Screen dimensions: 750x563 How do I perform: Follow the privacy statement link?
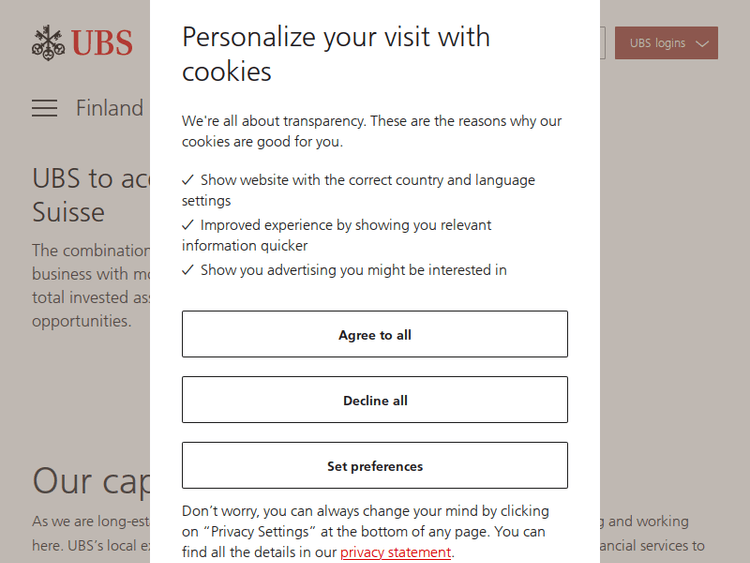(x=396, y=552)
